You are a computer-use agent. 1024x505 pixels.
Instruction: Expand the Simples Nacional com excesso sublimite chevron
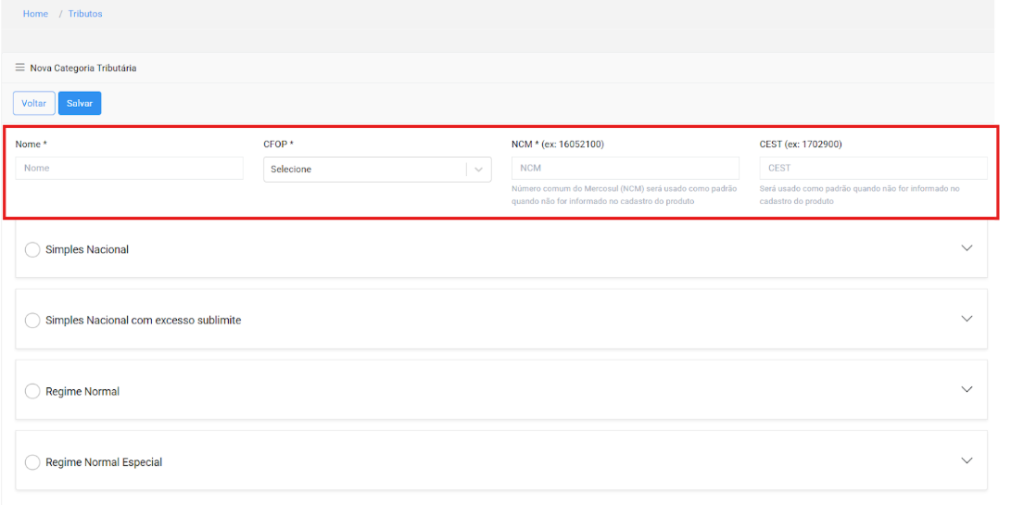click(966, 319)
